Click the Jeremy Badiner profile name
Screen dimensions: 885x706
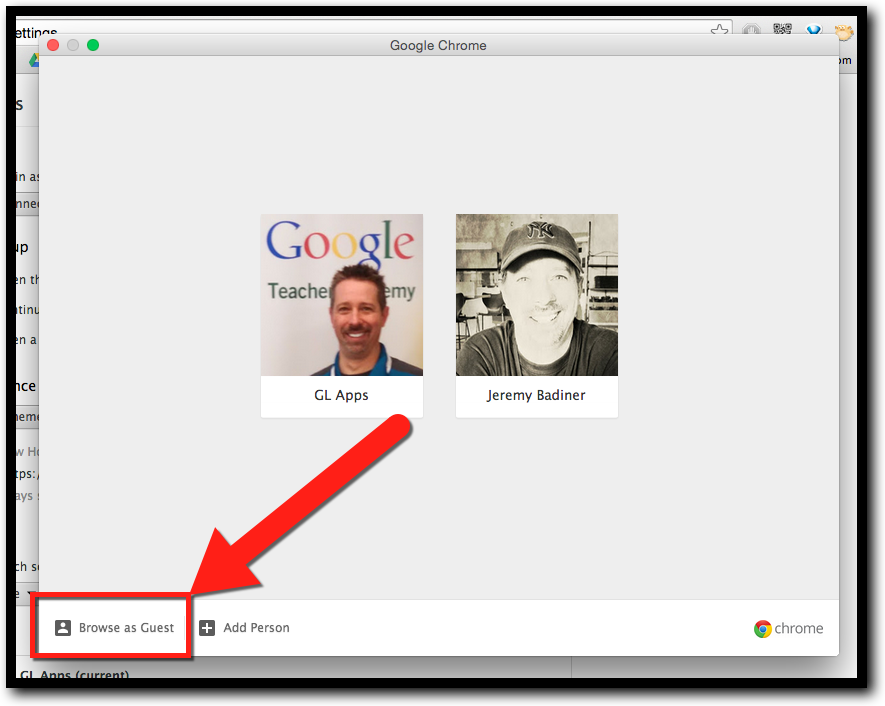[536, 395]
